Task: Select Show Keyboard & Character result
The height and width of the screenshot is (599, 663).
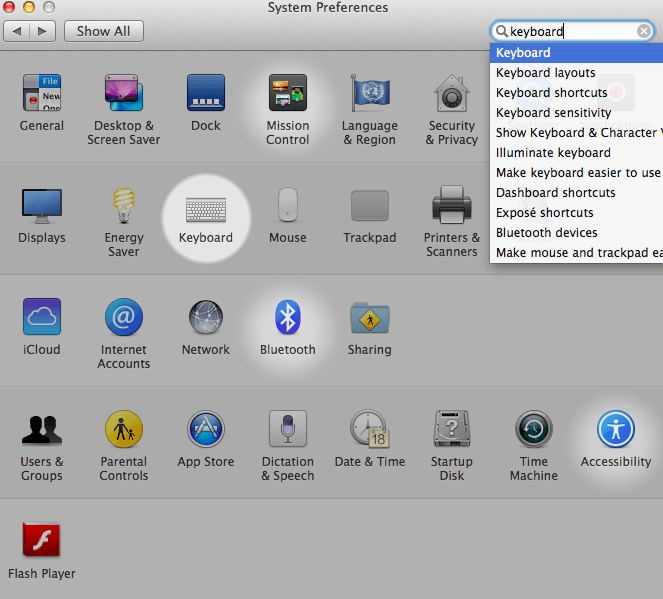Action: click(576, 133)
